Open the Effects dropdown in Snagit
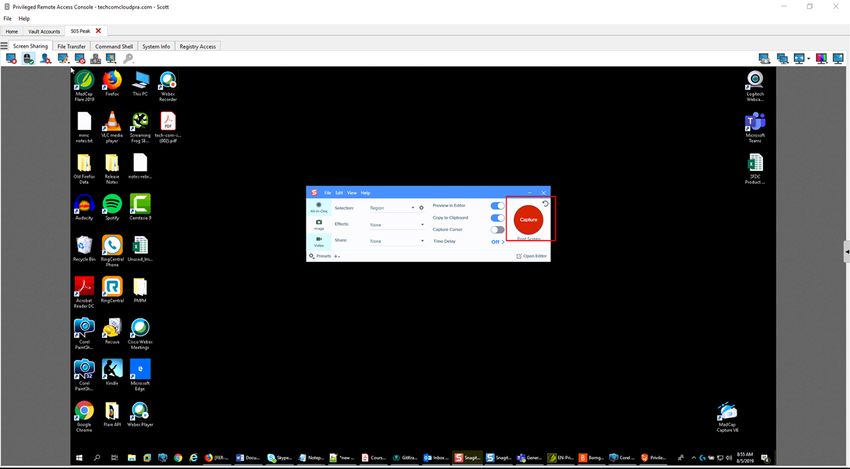The height and width of the screenshot is (469, 850). [396, 224]
